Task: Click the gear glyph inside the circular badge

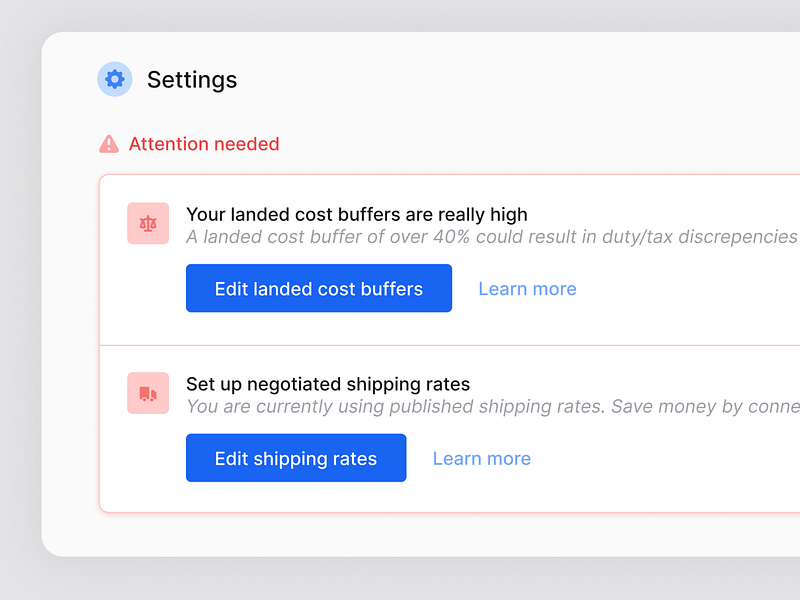Action: pos(114,79)
